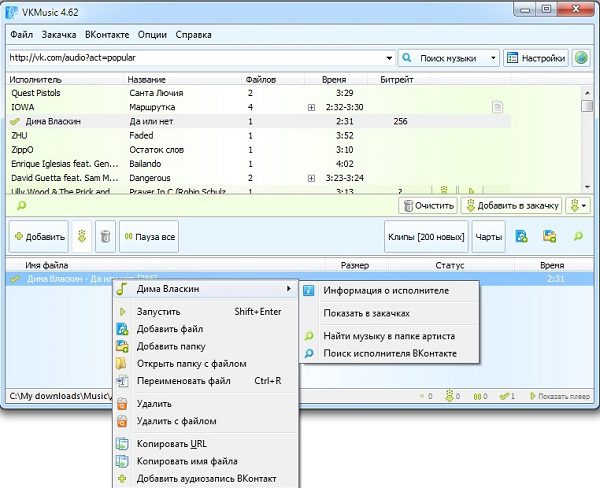This screenshot has width=600, height=488.
Task: Click Показать плеер in status bar
Action: (x=560, y=396)
